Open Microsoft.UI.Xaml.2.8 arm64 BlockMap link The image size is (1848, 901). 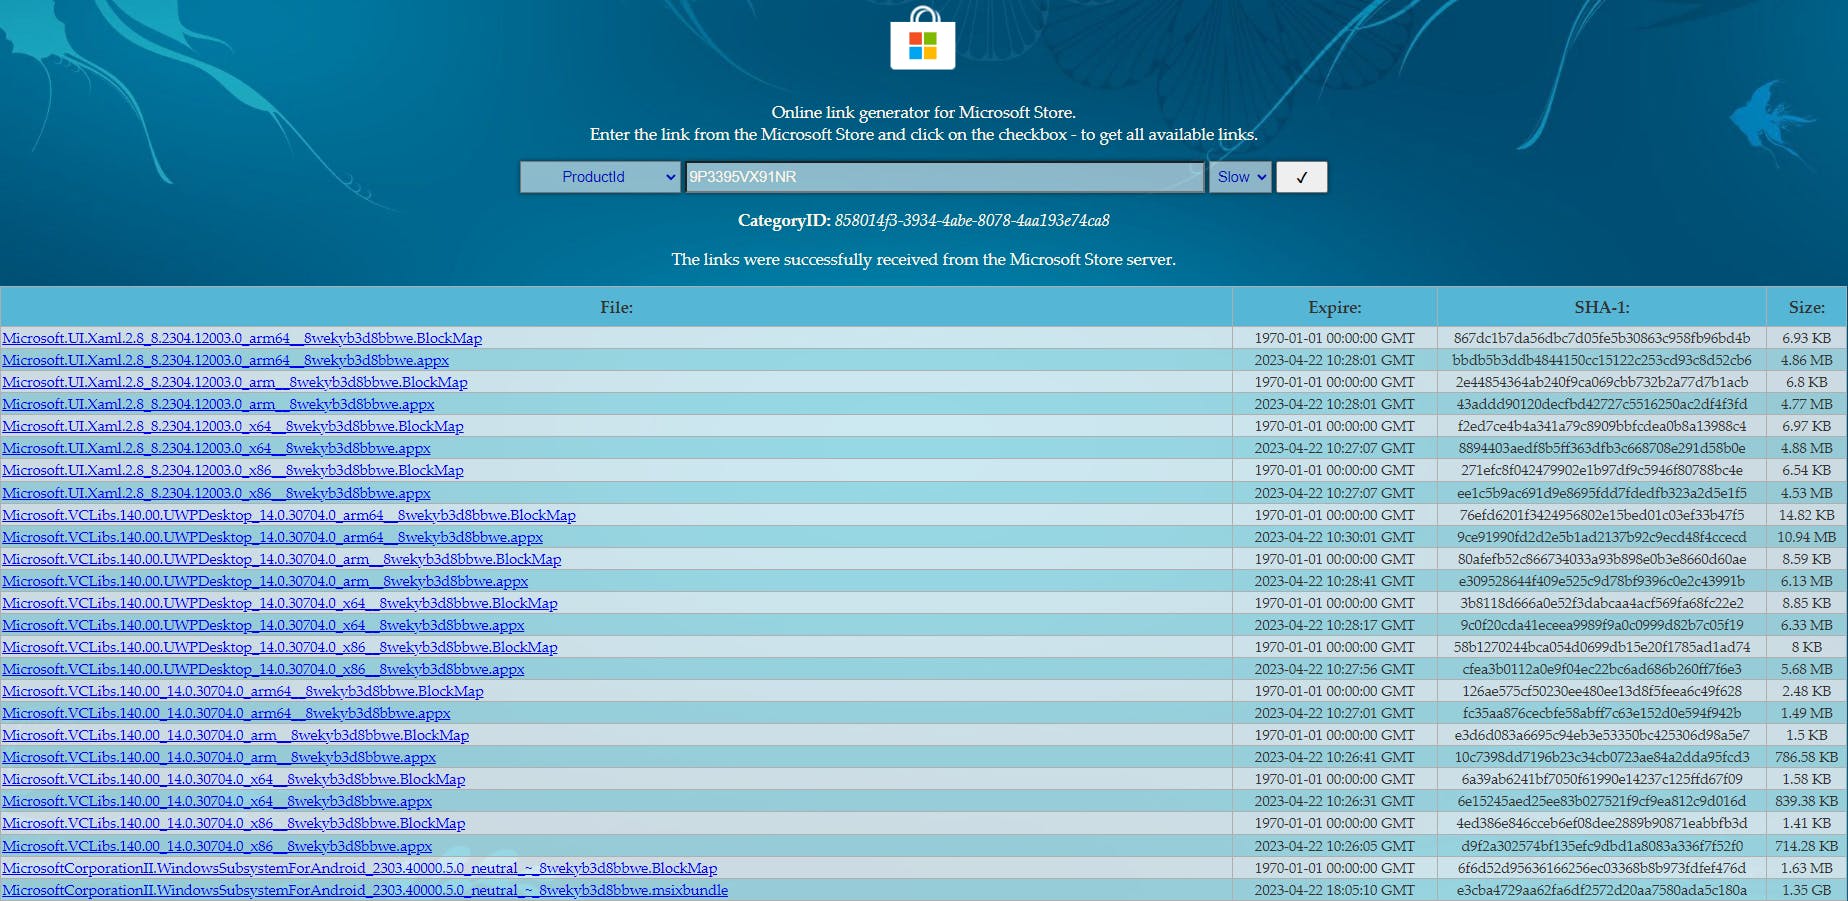242,338
